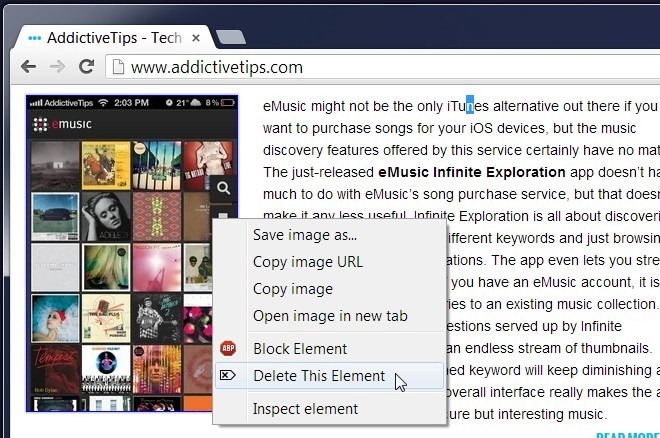Select the AddictiveTips - Tech tab
This screenshot has width=660, height=438.
coord(114,38)
